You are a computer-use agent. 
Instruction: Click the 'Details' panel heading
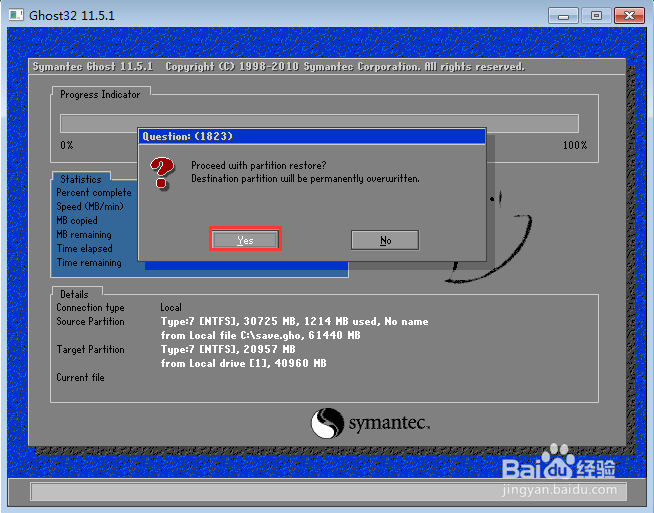tap(74, 294)
